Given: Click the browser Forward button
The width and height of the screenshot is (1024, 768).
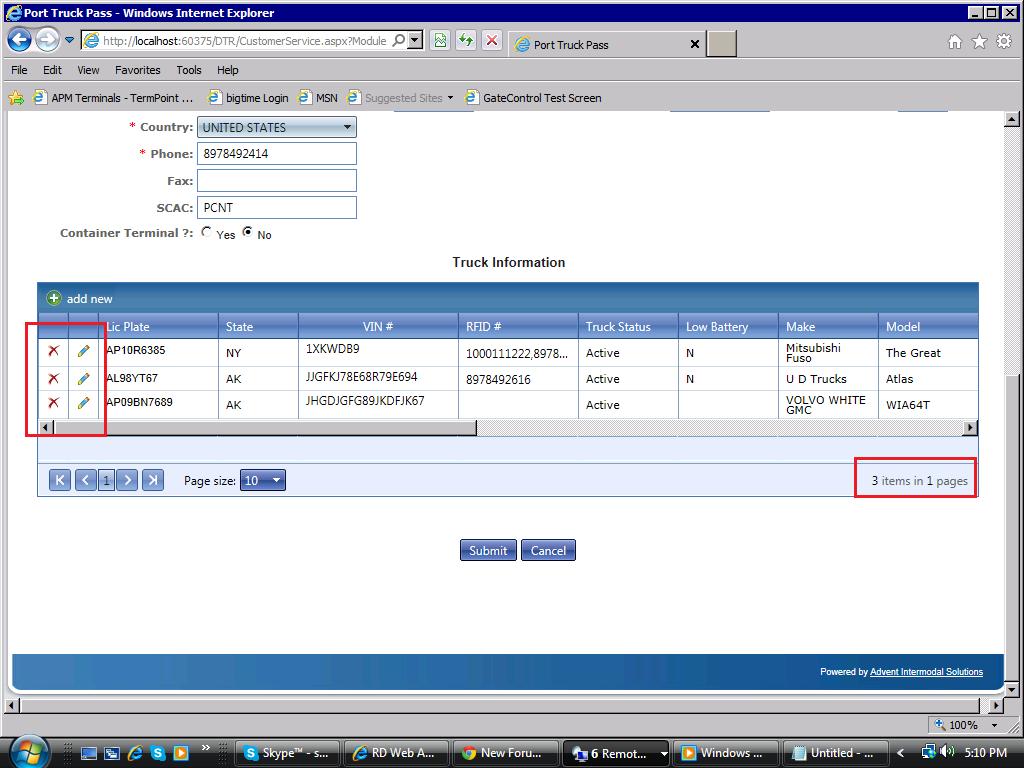Looking at the screenshot, I should (x=47, y=40).
